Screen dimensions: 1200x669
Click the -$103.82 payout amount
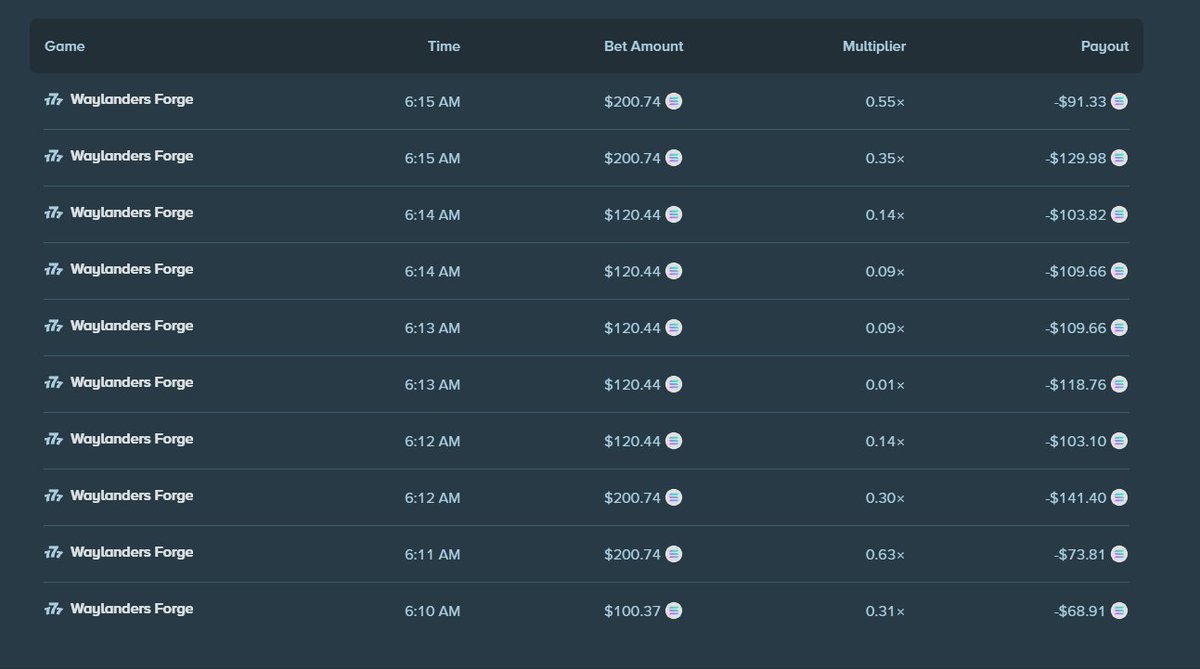coord(1076,215)
